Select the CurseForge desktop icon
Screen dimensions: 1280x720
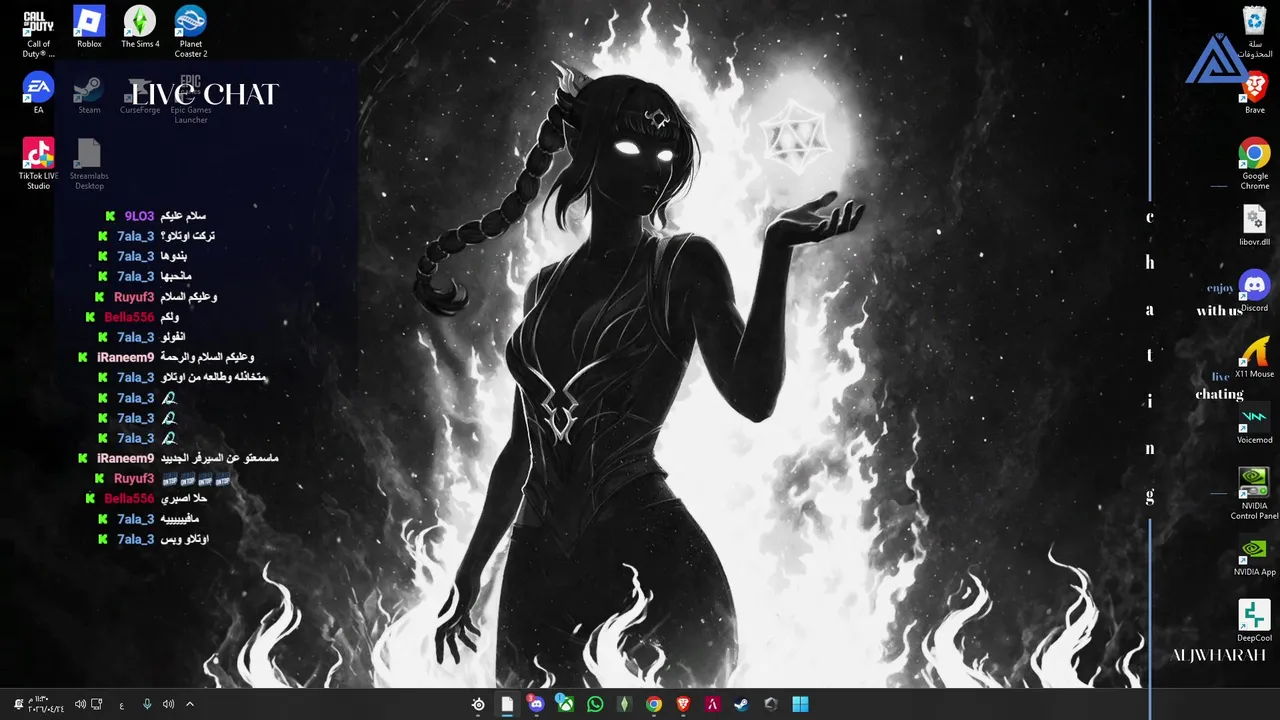tap(140, 94)
